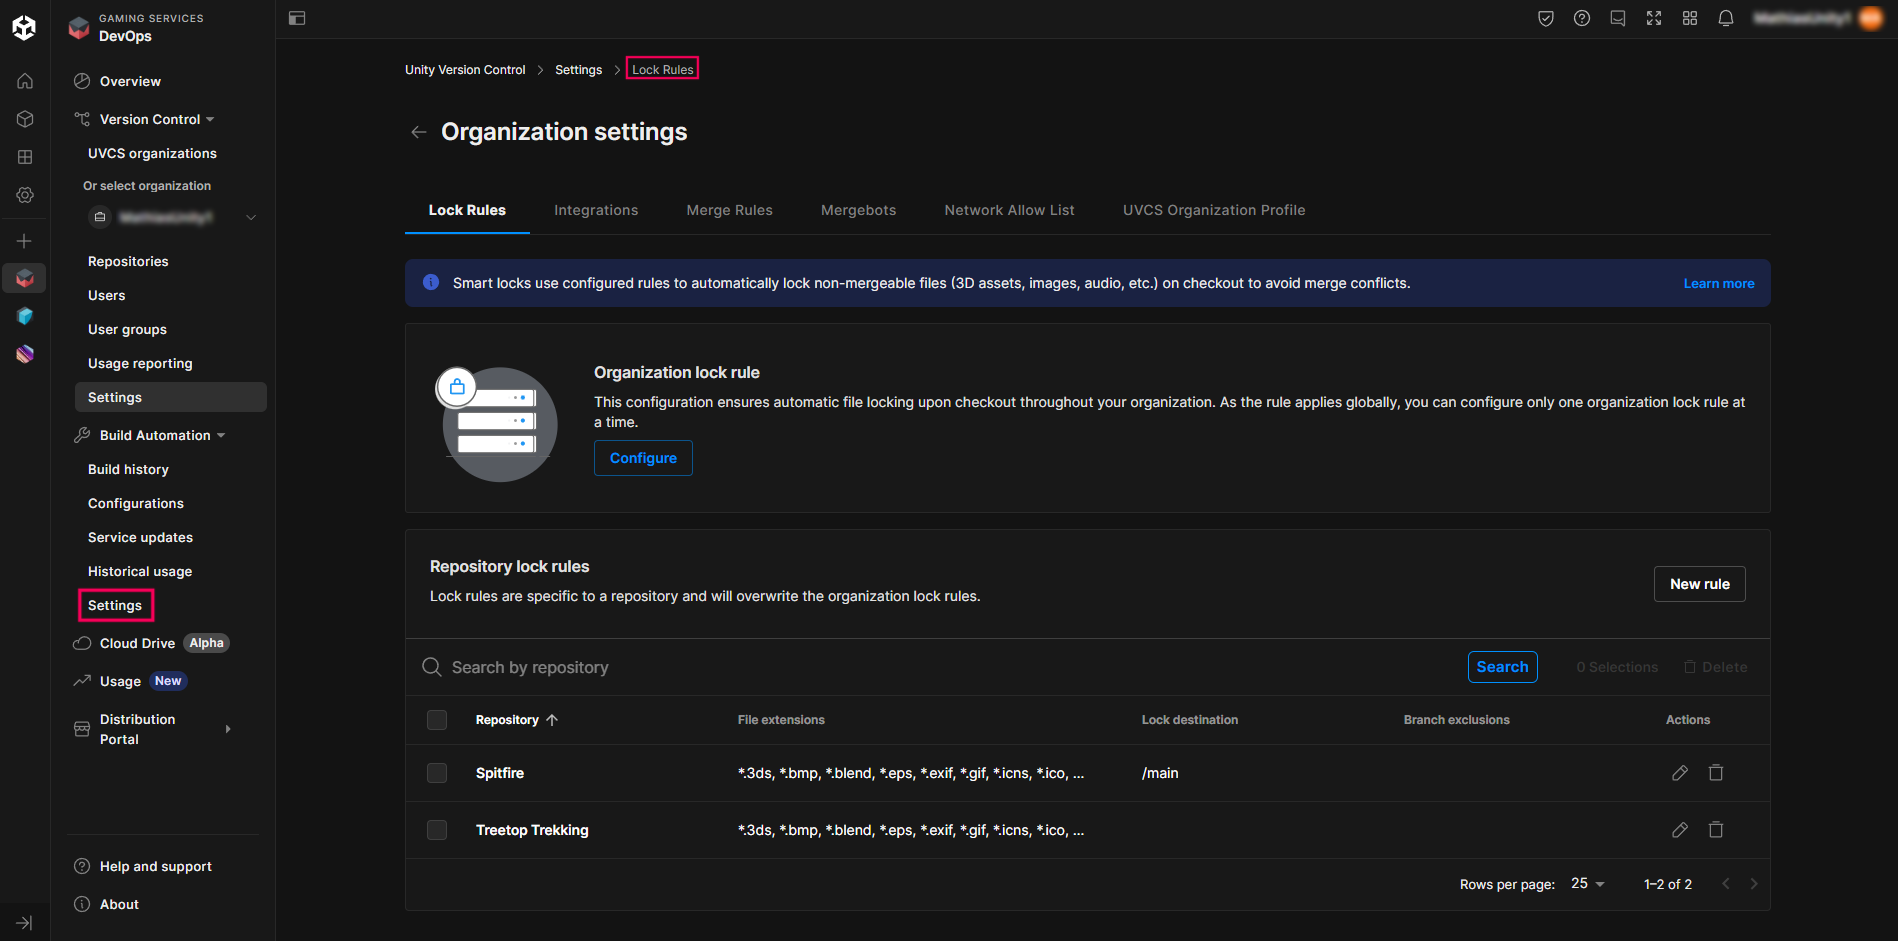Click the Configure button
The height and width of the screenshot is (941, 1898).
tap(643, 458)
